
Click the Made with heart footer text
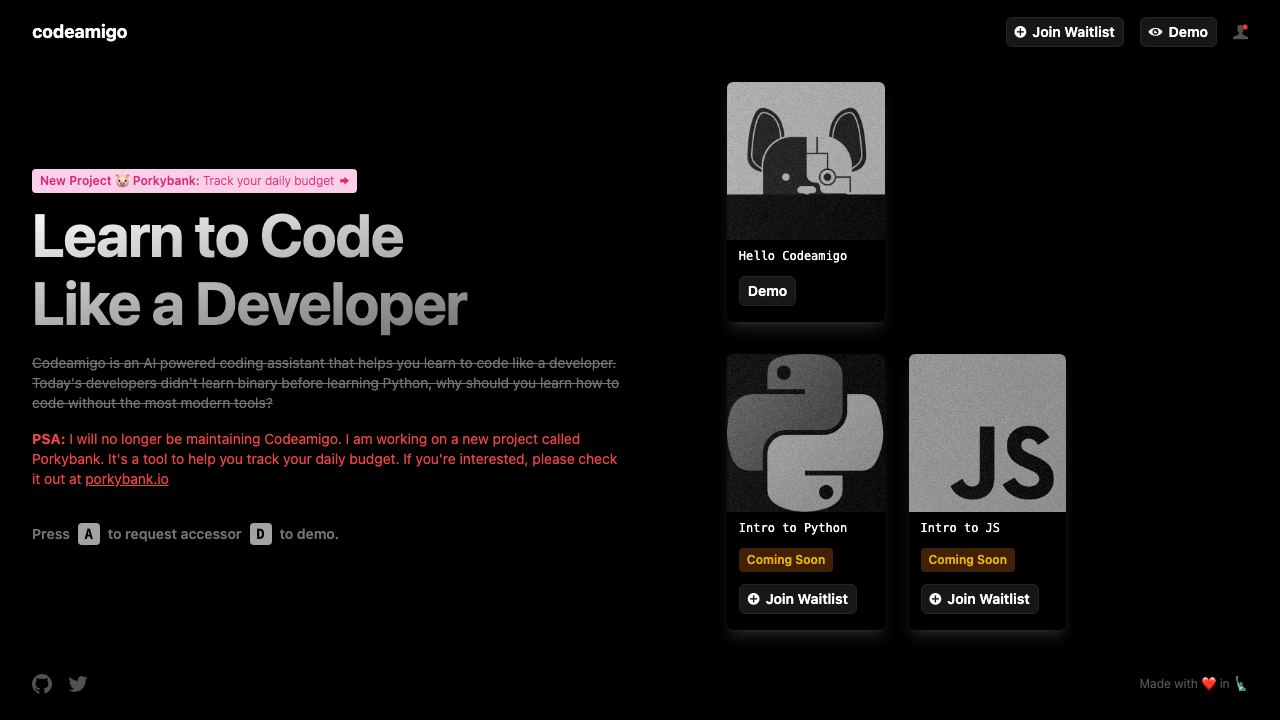[x=1194, y=684]
